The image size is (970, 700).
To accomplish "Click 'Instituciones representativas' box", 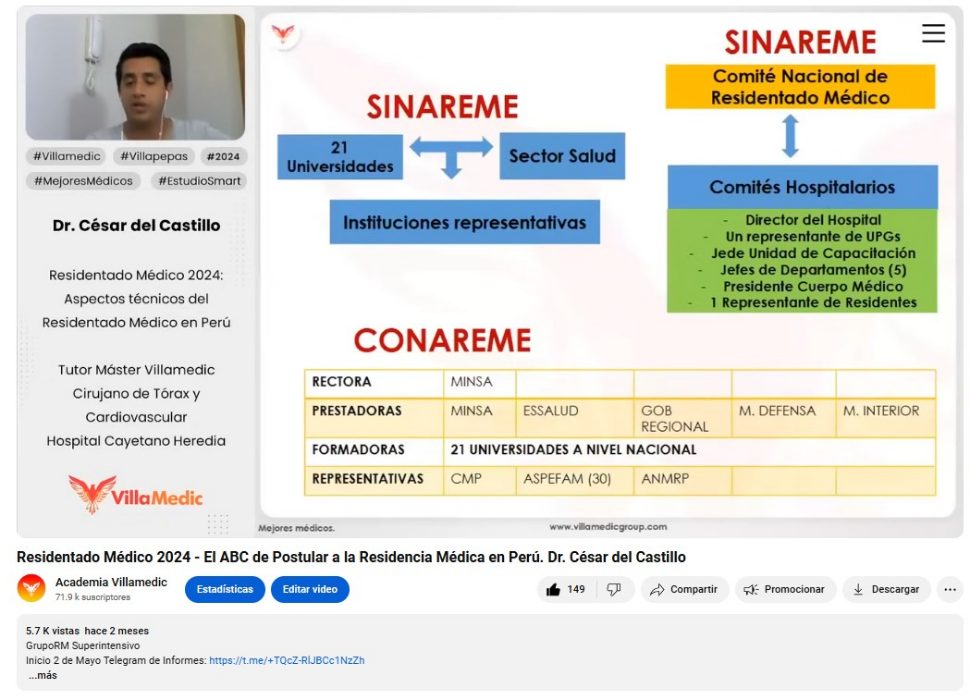I will click(465, 222).
